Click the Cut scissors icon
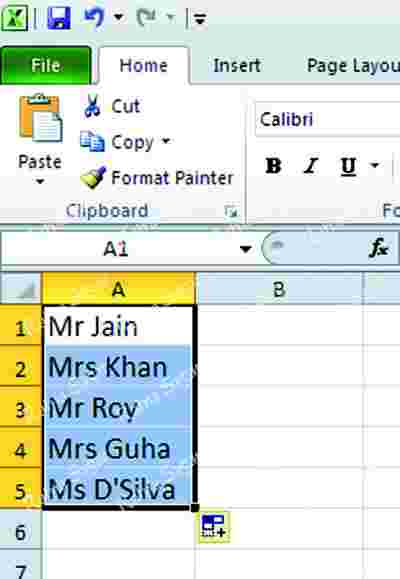 [x=92, y=106]
